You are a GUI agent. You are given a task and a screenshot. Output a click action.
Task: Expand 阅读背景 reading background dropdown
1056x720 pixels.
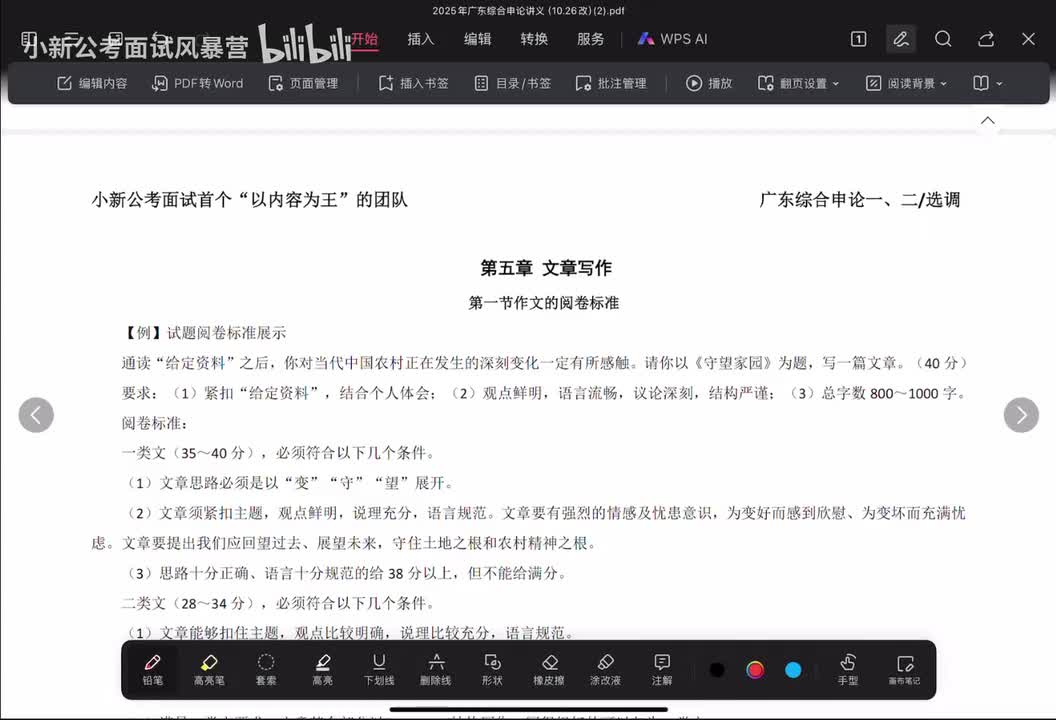pos(906,84)
